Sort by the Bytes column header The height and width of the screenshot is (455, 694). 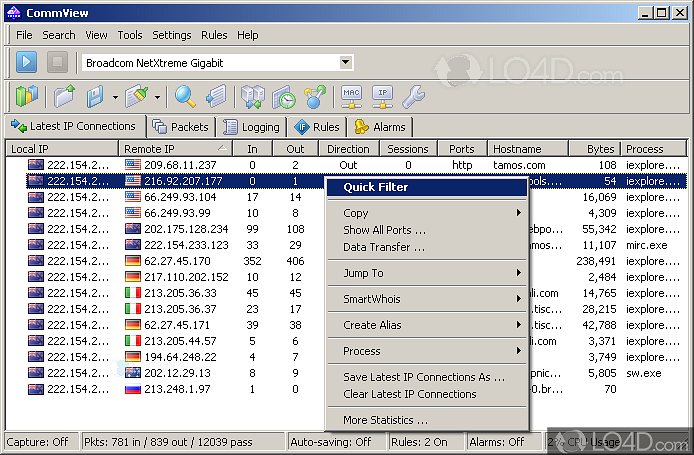coord(595,149)
